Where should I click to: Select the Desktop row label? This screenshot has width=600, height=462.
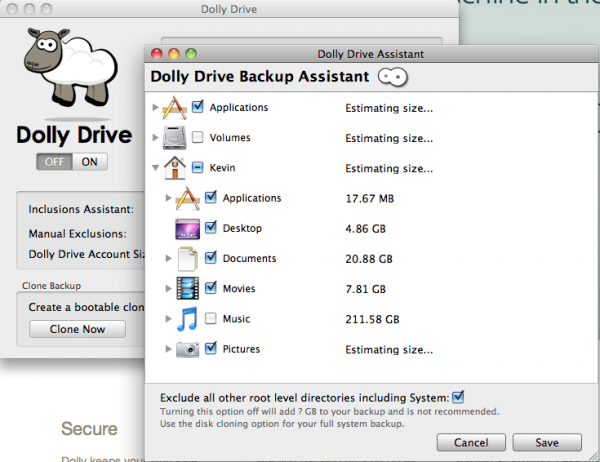pos(242,229)
